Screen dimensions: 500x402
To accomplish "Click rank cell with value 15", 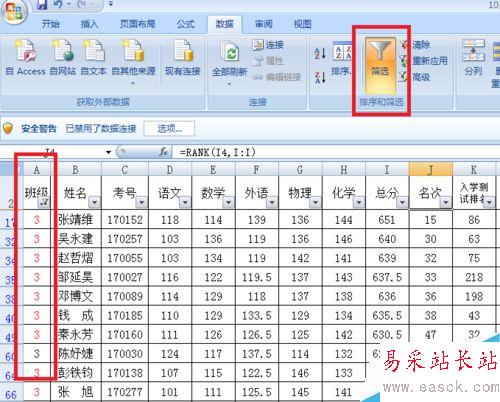I will click(430, 220).
